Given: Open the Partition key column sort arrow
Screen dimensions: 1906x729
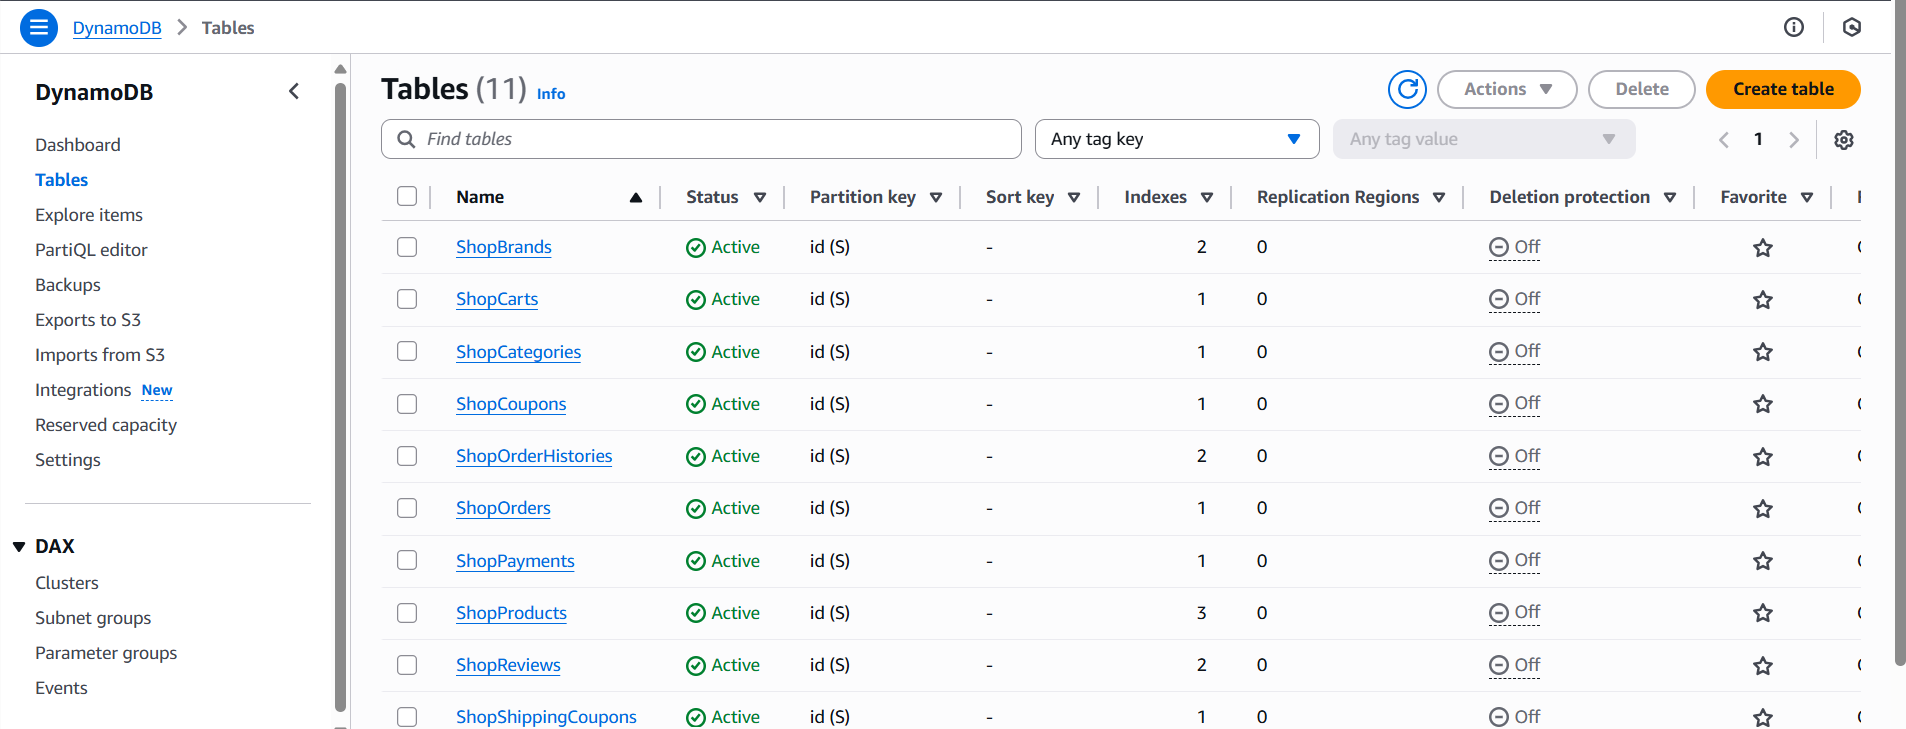Looking at the screenshot, I should (936, 198).
